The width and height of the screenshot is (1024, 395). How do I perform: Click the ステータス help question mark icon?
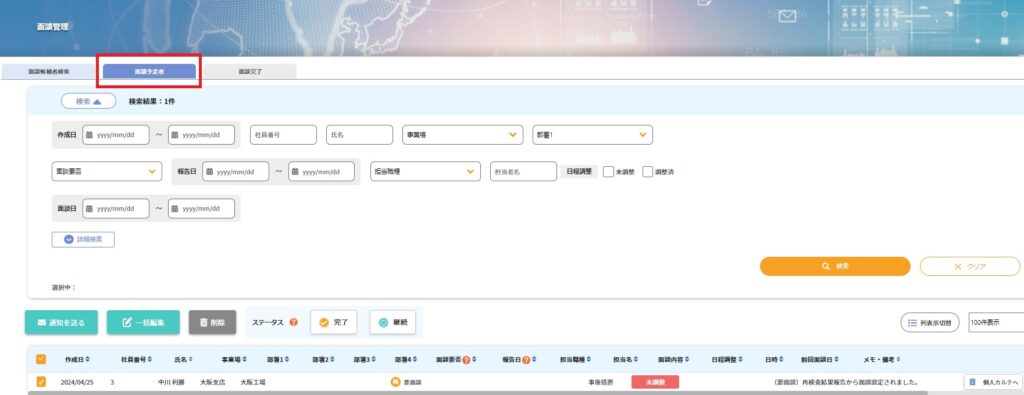[x=293, y=323]
